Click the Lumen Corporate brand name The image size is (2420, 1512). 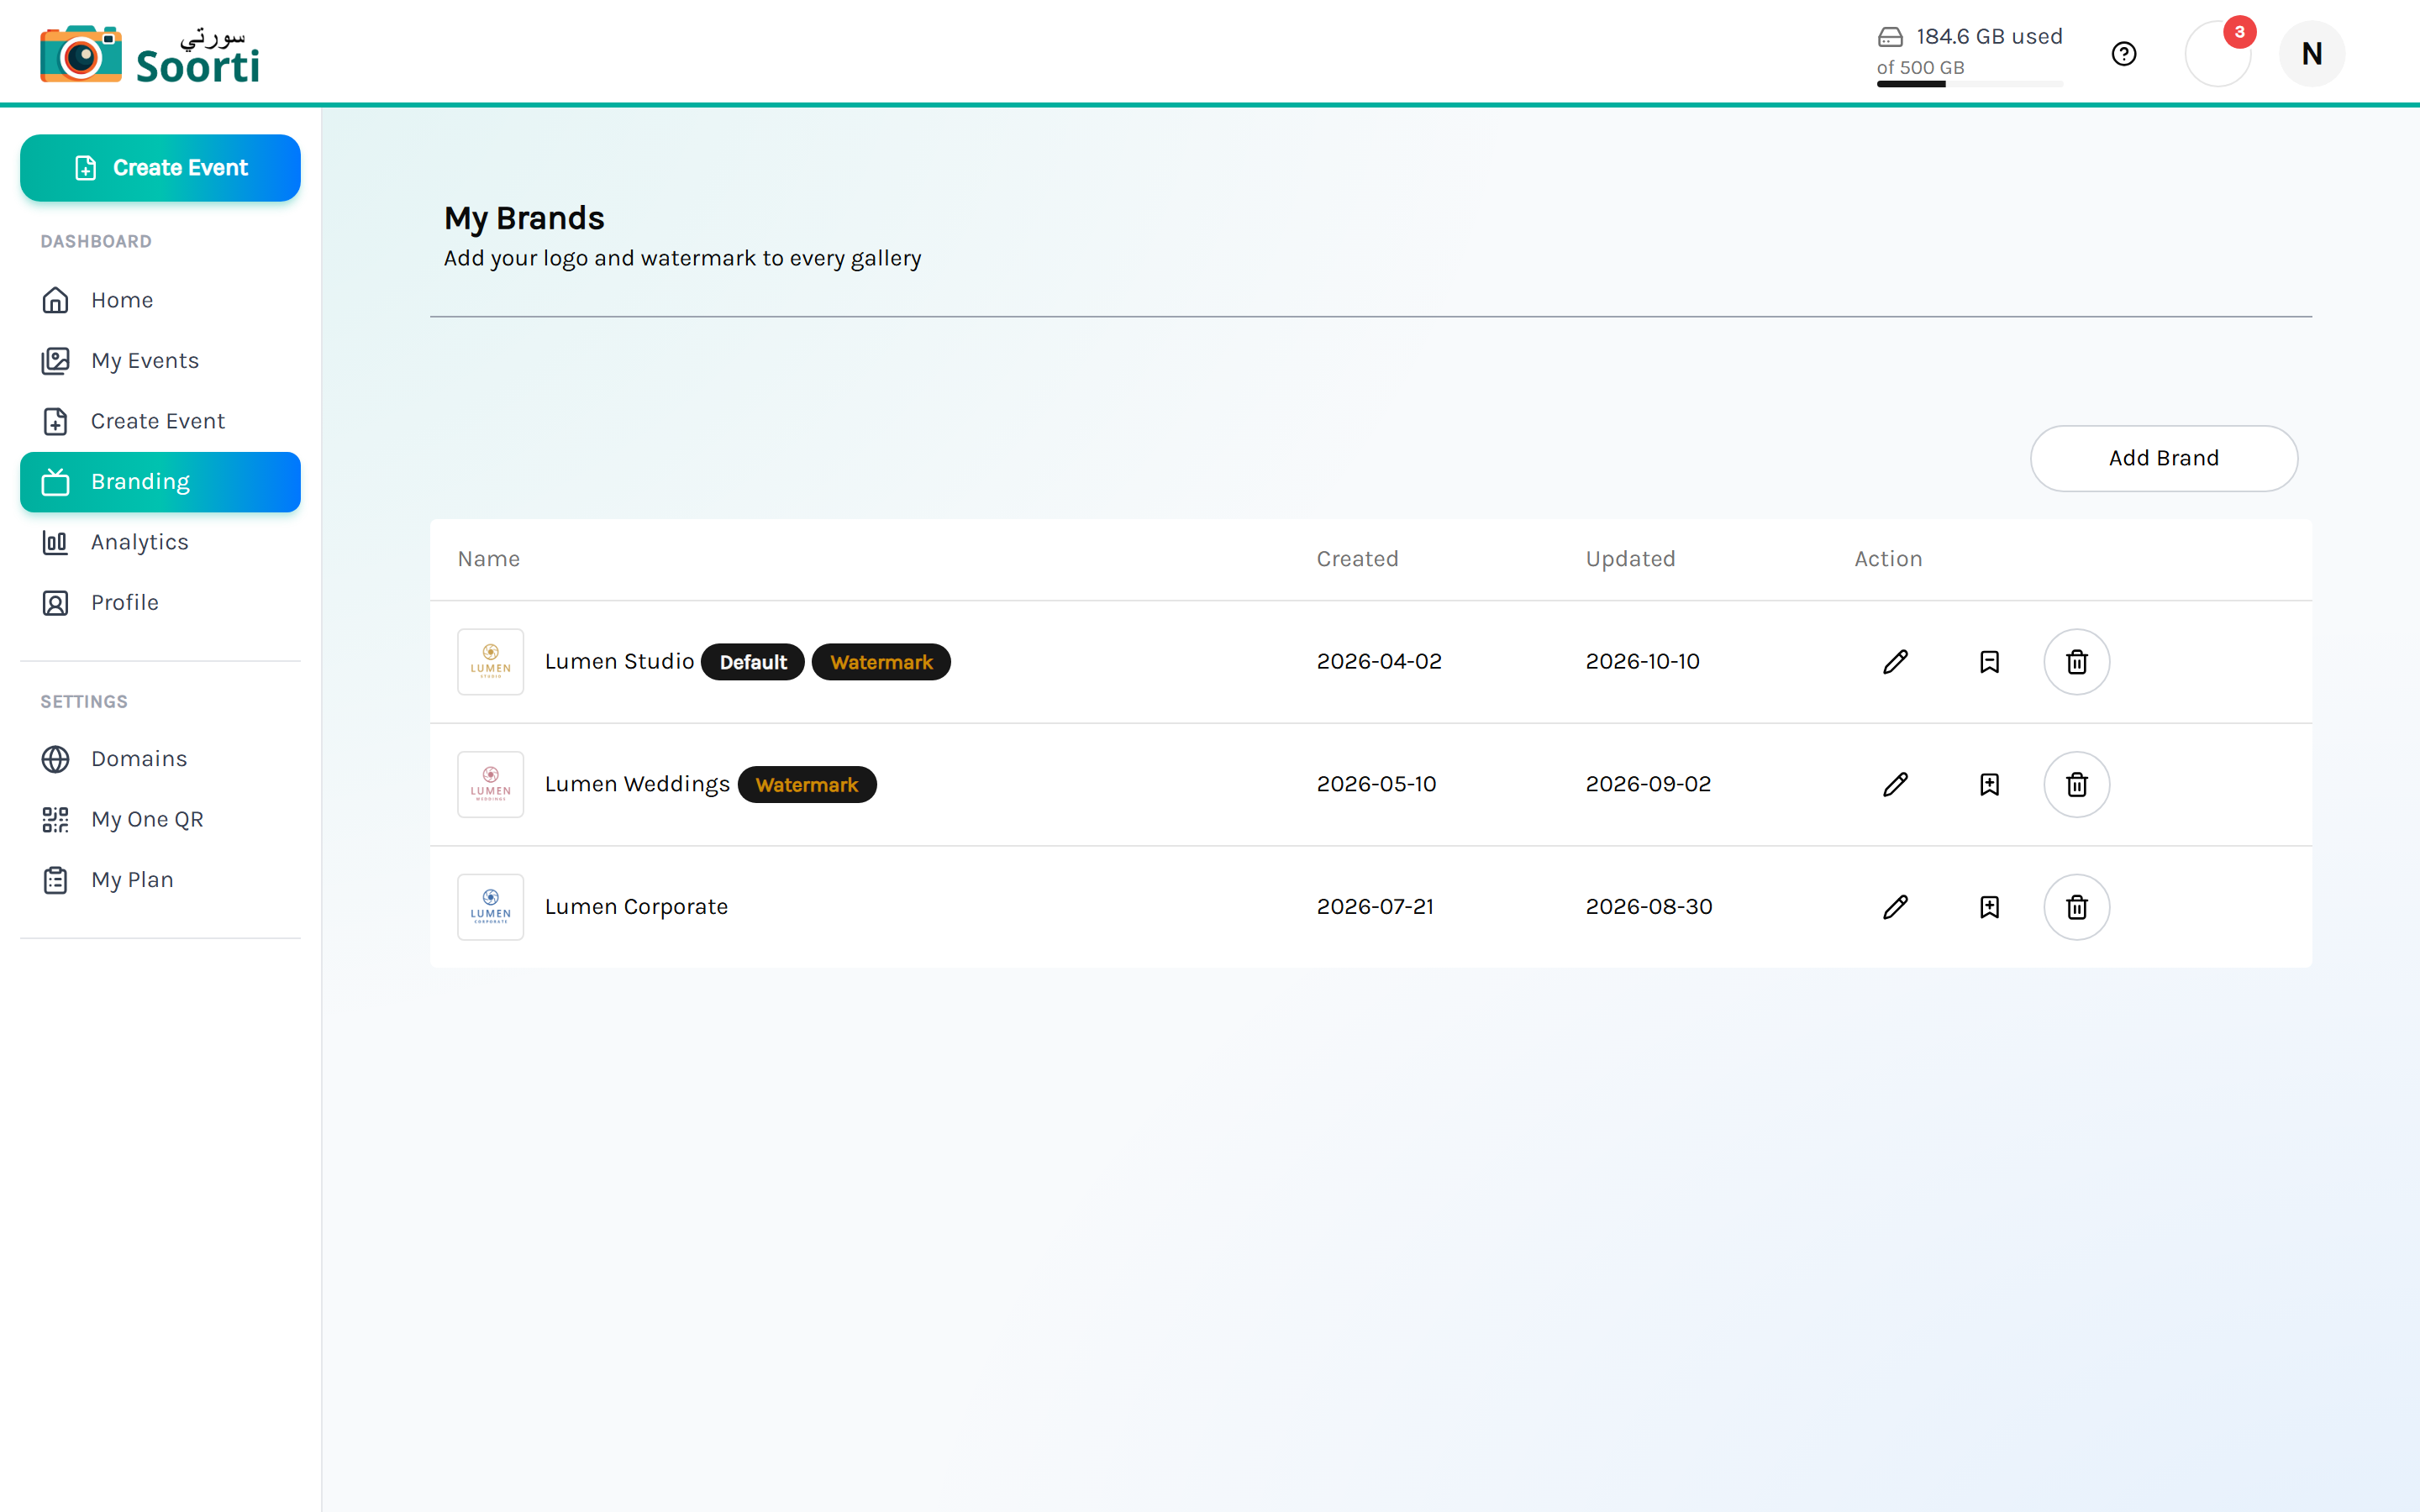(636, 907)
